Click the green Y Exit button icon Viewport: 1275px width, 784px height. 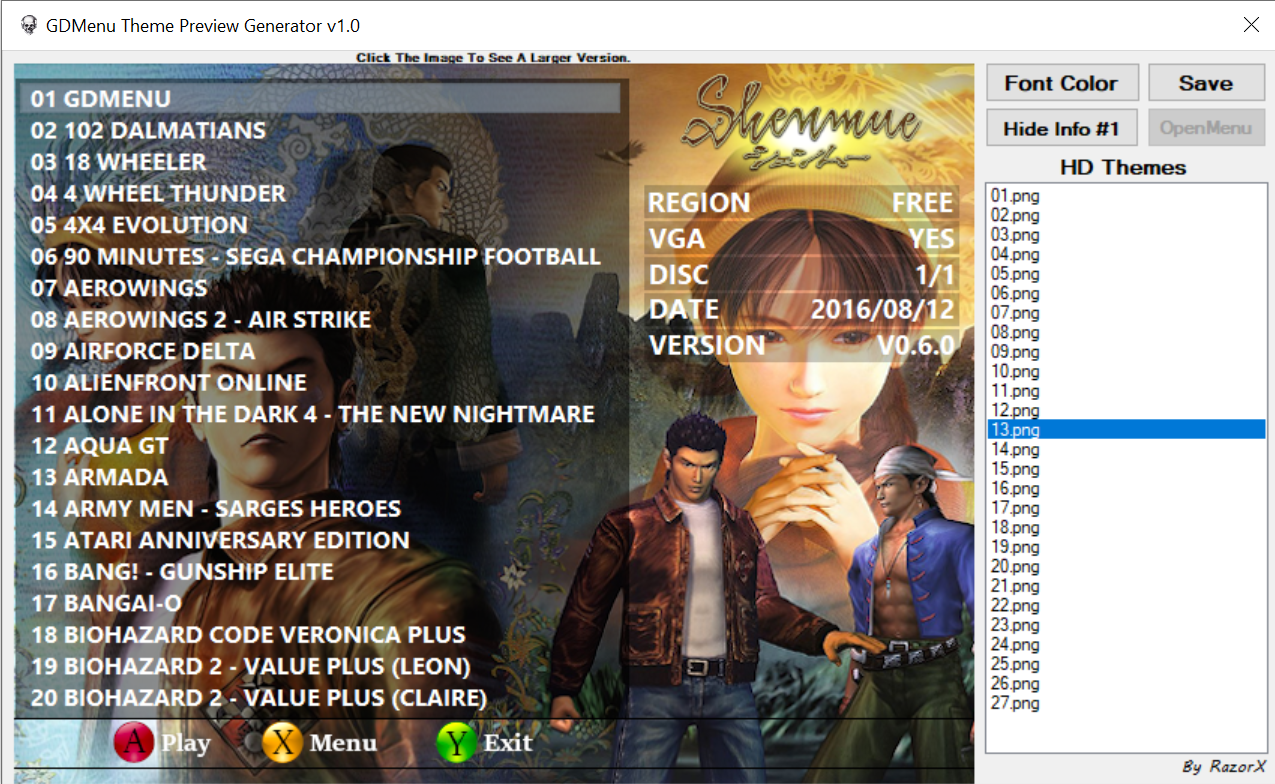click(x=457, y=743)
